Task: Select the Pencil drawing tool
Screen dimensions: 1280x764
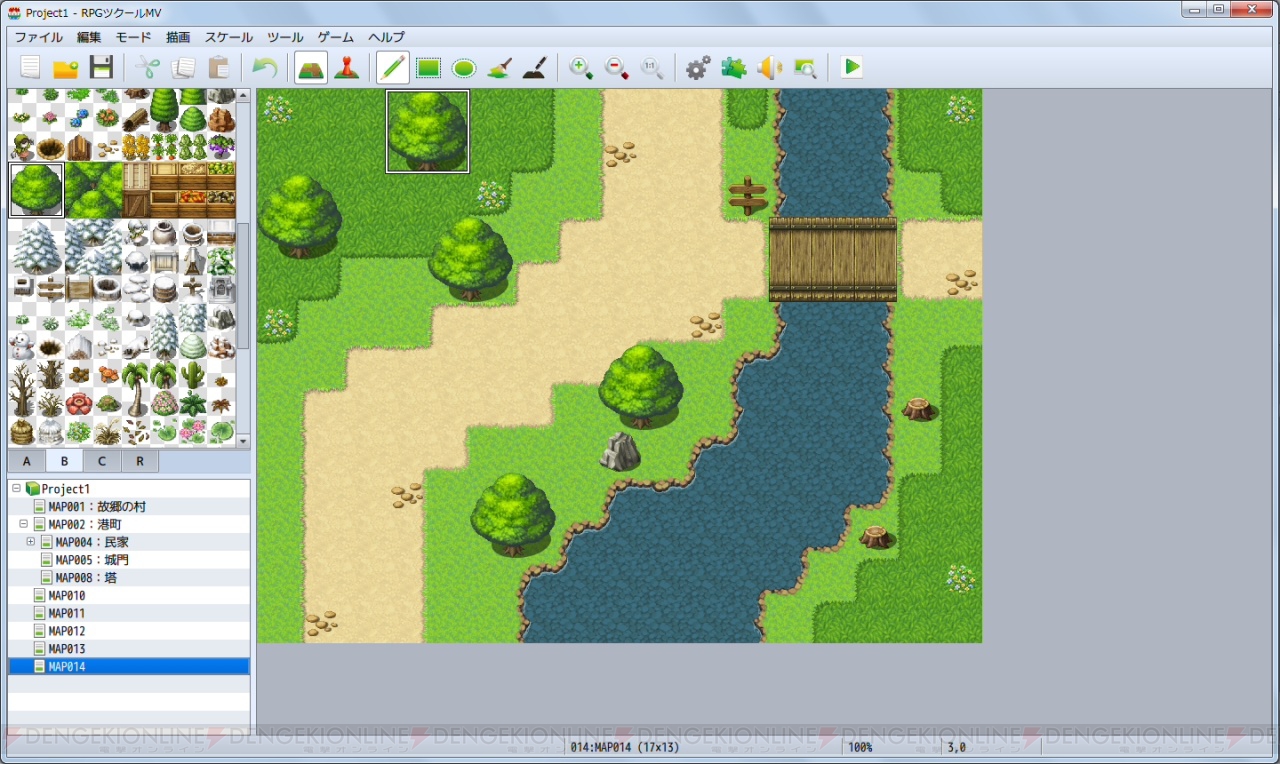Action: click(x=393, y=67)
